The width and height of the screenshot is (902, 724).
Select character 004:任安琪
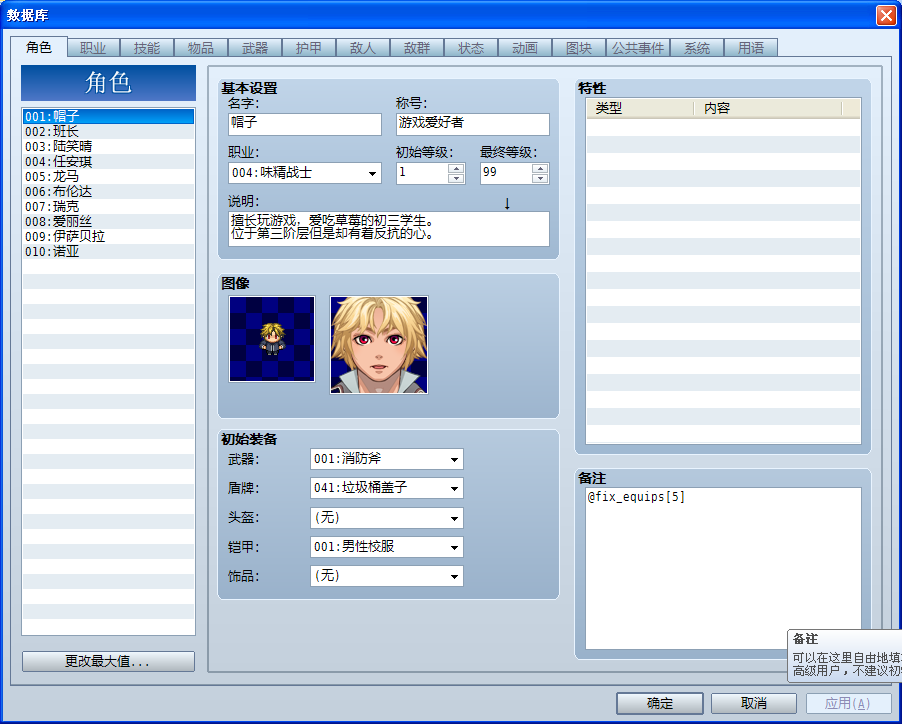[x=108, y=162]
